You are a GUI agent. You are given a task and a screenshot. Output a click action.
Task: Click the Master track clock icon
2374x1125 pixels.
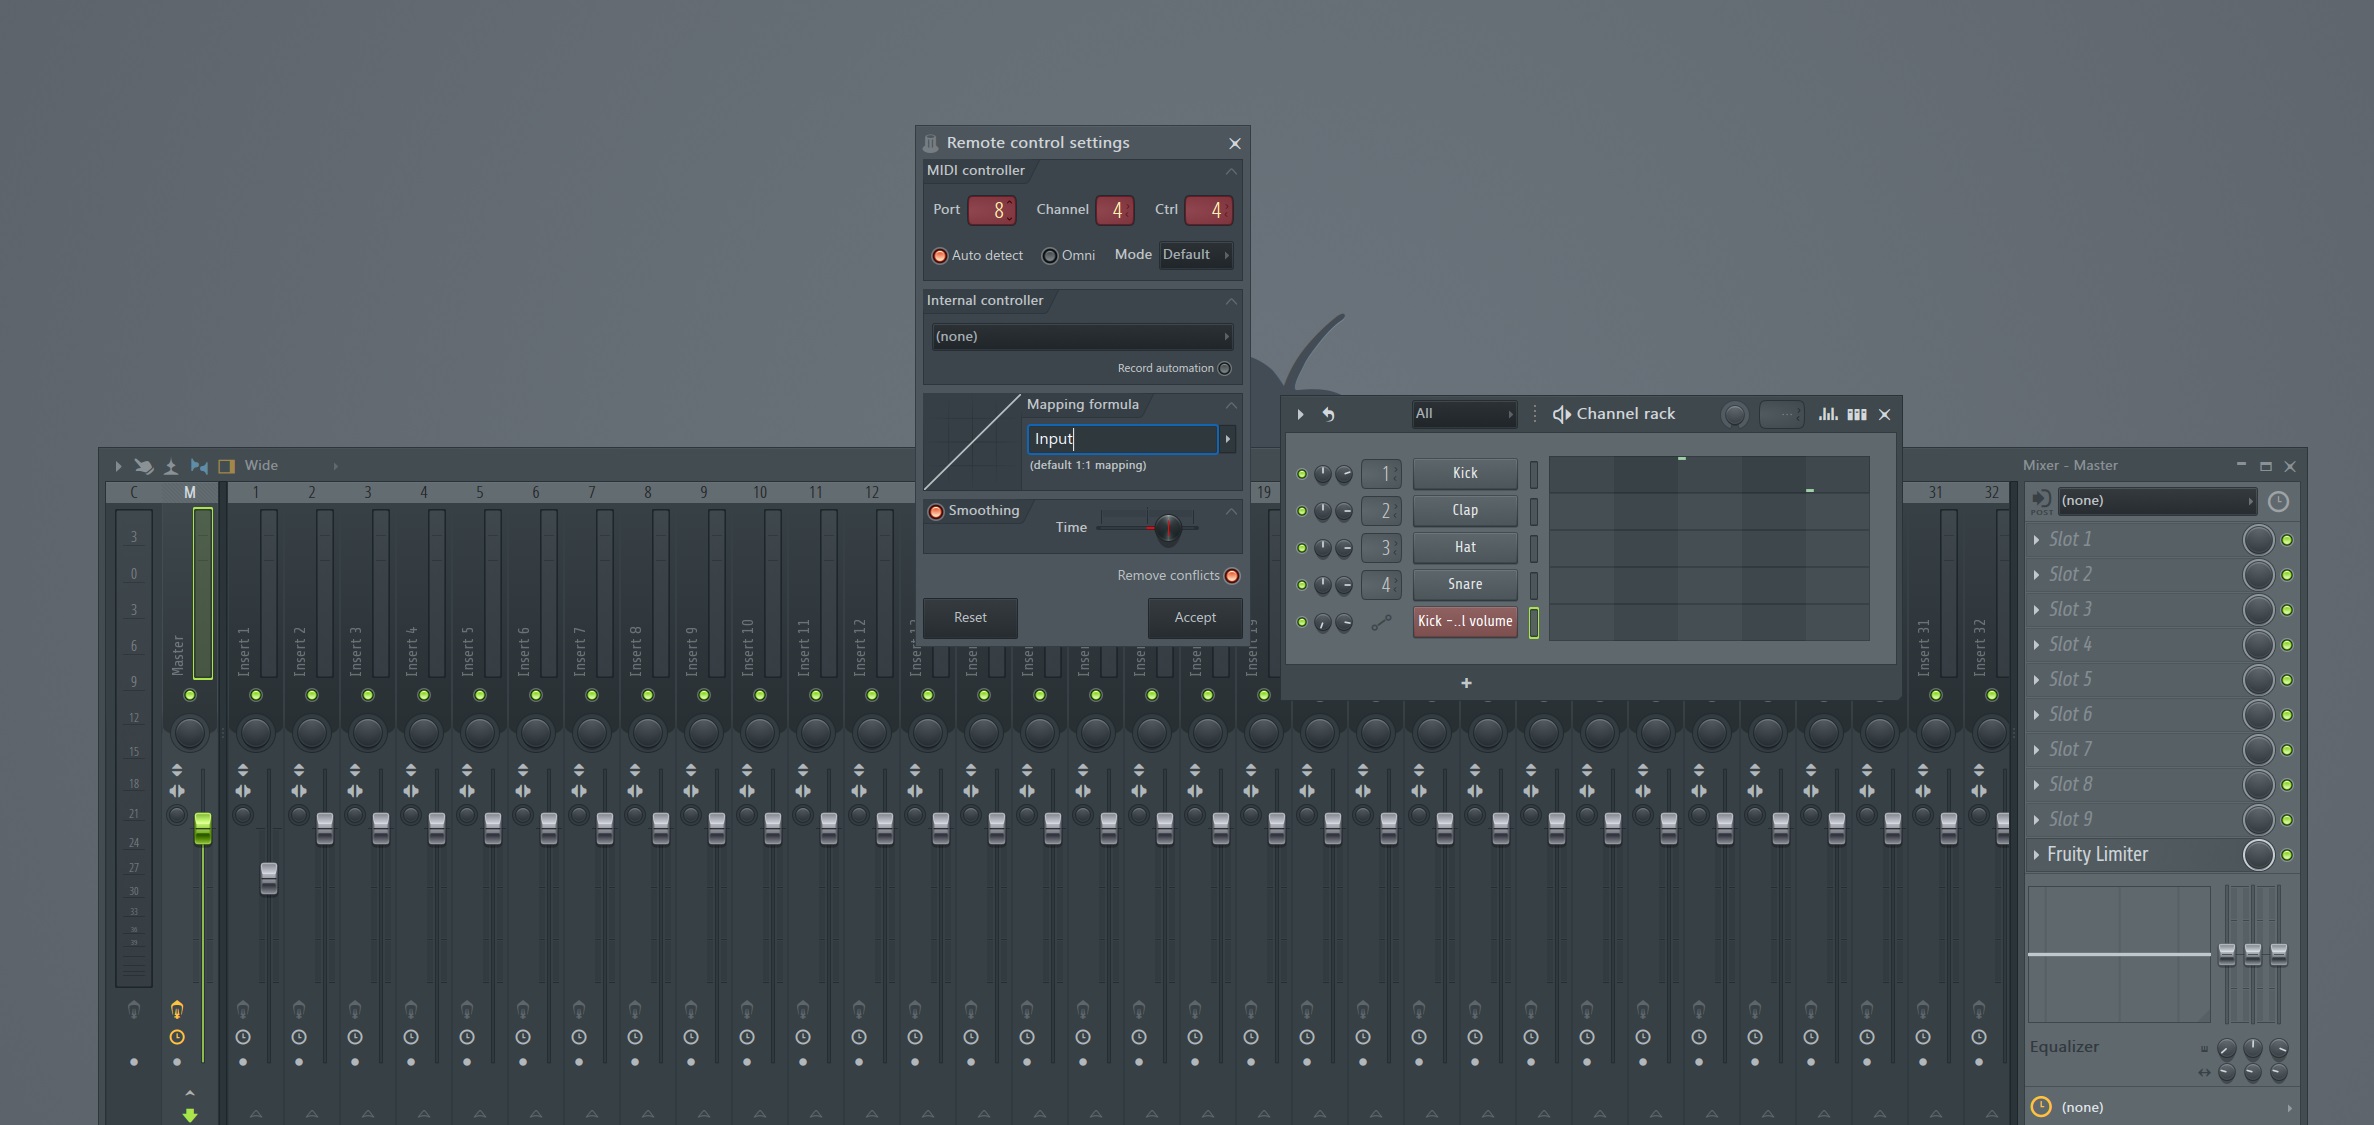click(x=177, y=1037)
